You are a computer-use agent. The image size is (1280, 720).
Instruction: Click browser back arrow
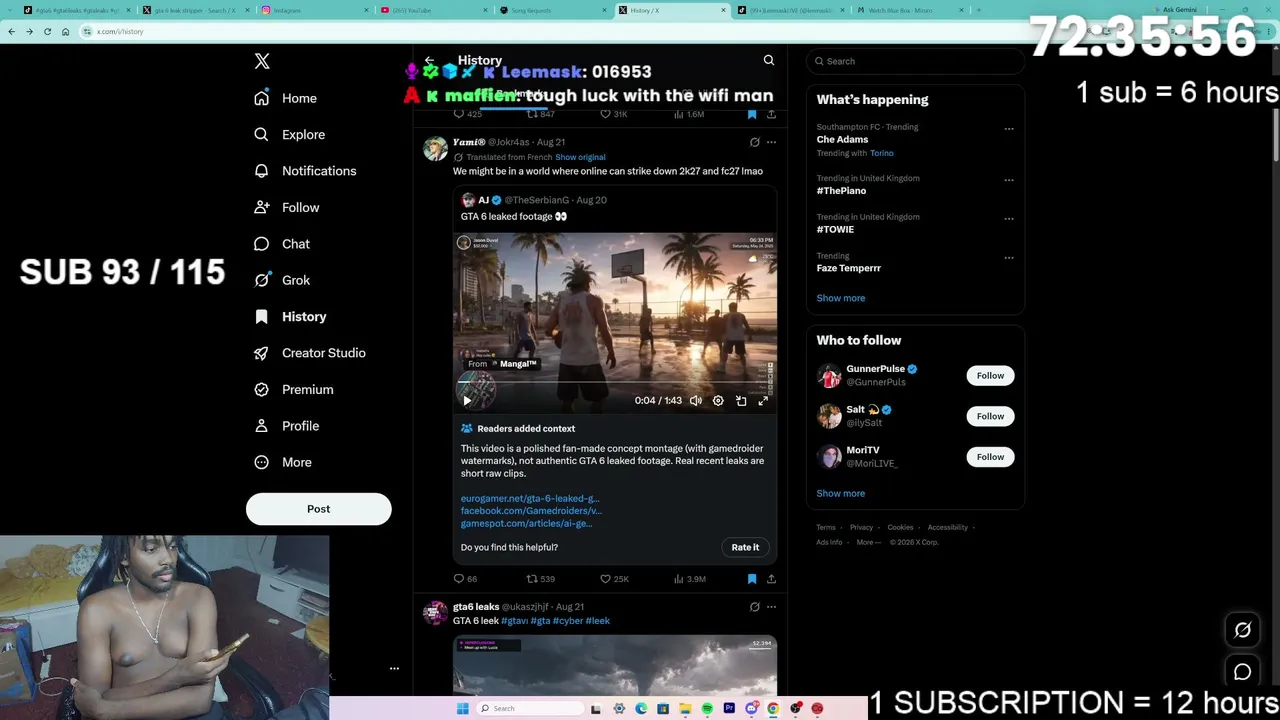tap(11, 31)
